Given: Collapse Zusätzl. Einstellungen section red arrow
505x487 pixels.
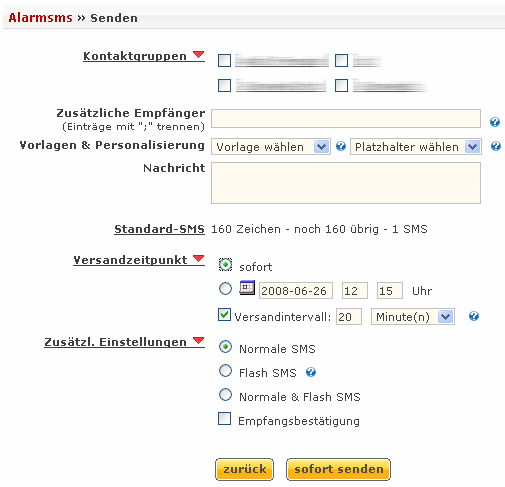Looking at the screenshot, I should (x=199, y=341).
